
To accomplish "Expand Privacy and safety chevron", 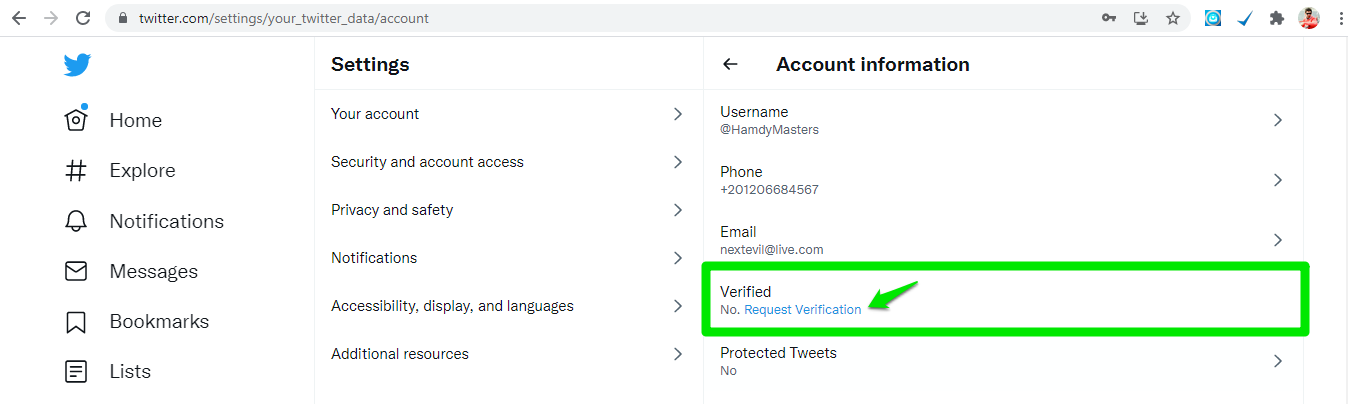I will click(678, 210).
